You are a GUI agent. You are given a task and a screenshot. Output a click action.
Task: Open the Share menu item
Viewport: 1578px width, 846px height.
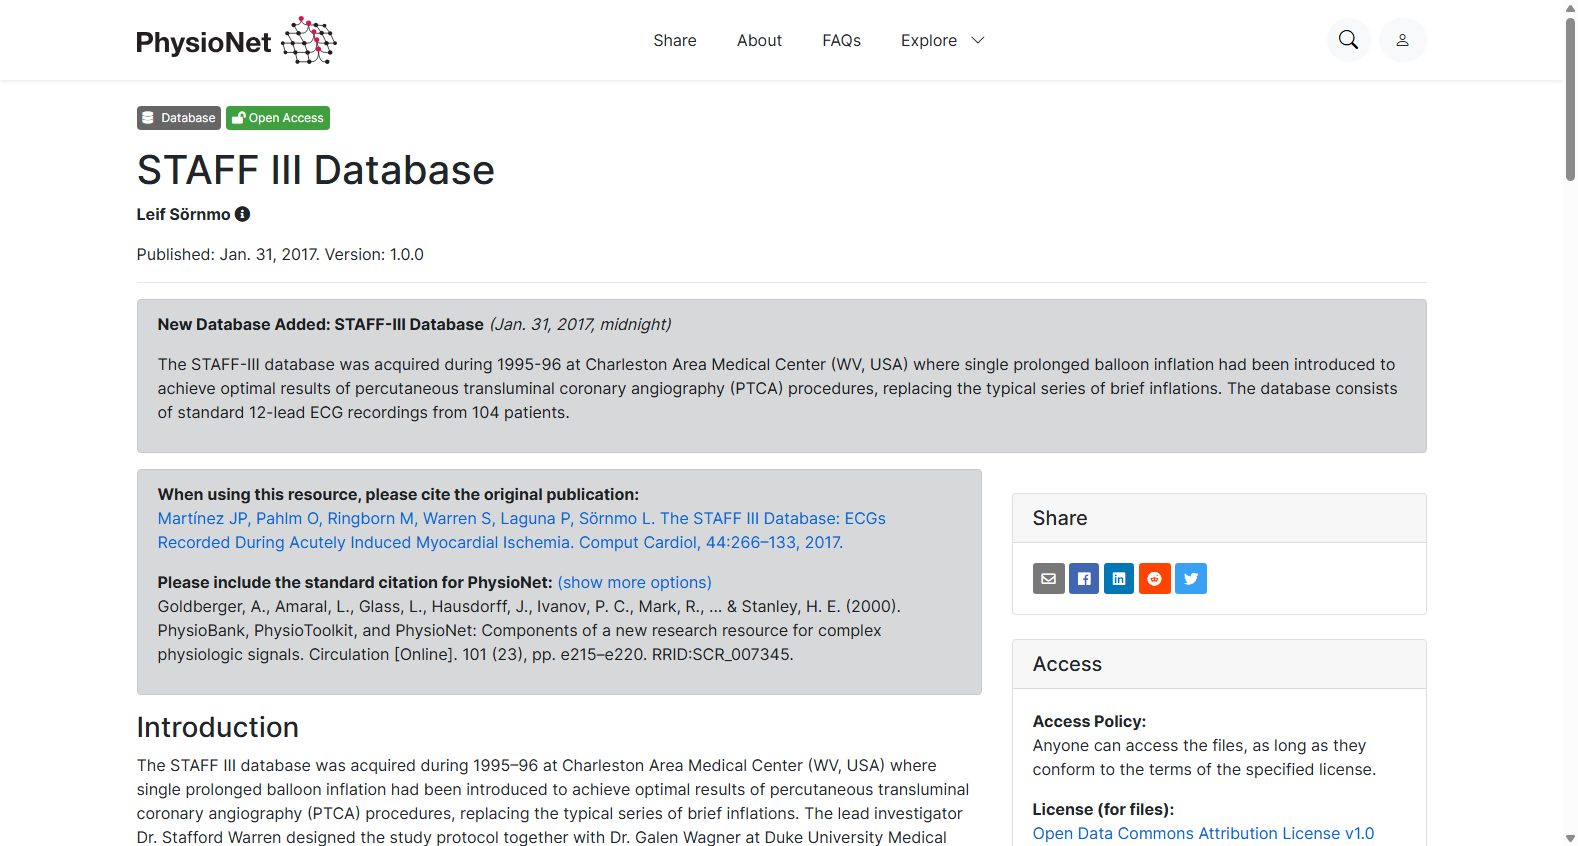point(675,40)
